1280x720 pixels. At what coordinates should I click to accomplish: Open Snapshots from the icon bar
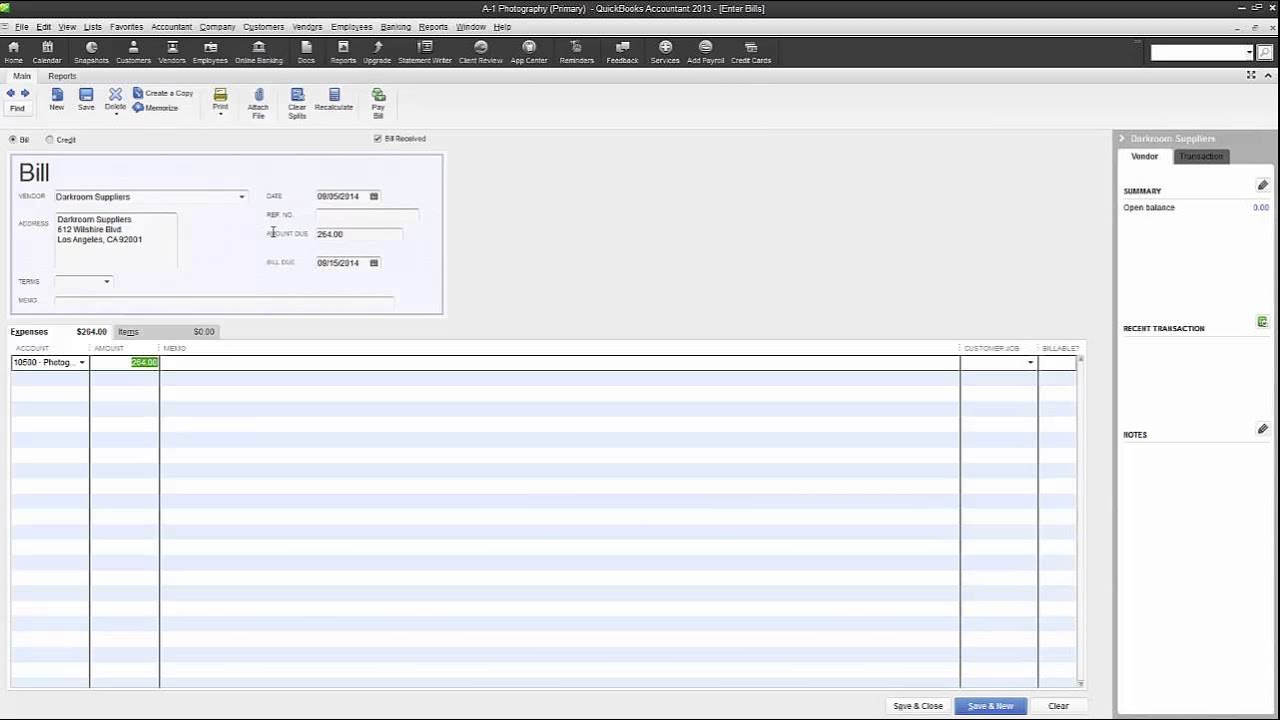[91, 52]
